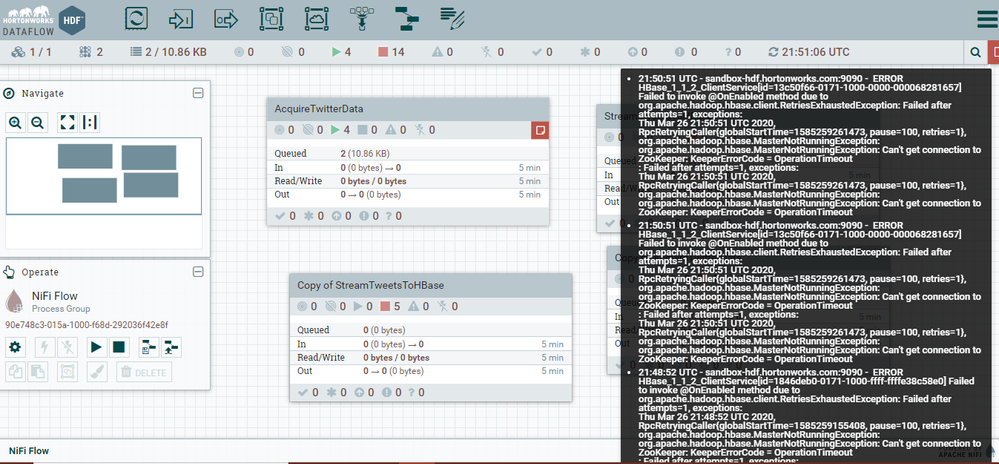Open the global hamburger menu
Screen dimensions: 999x464
[x=987, y=19]
